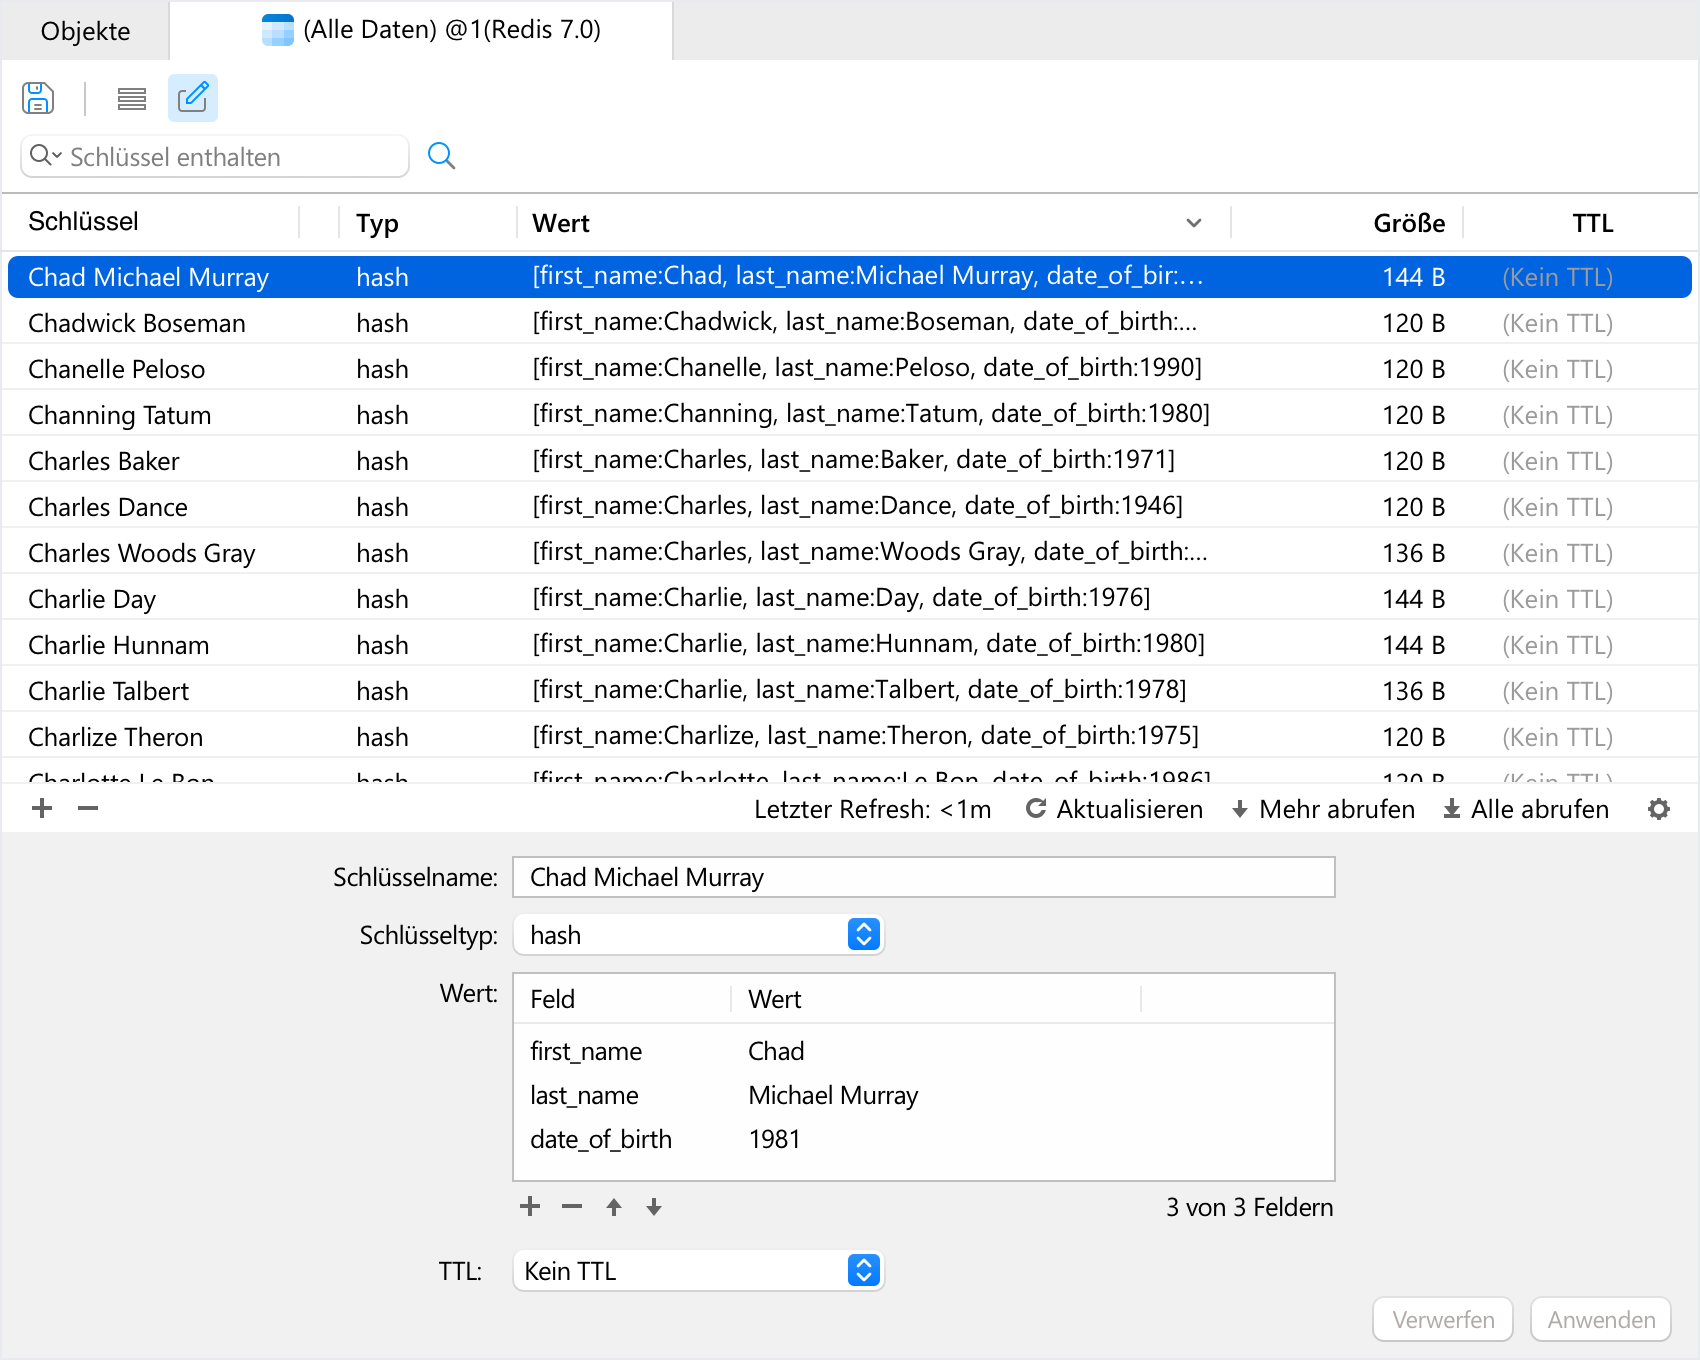Select the Charles Dance key
The image size is (1700, 1360).
pos(108,507)
